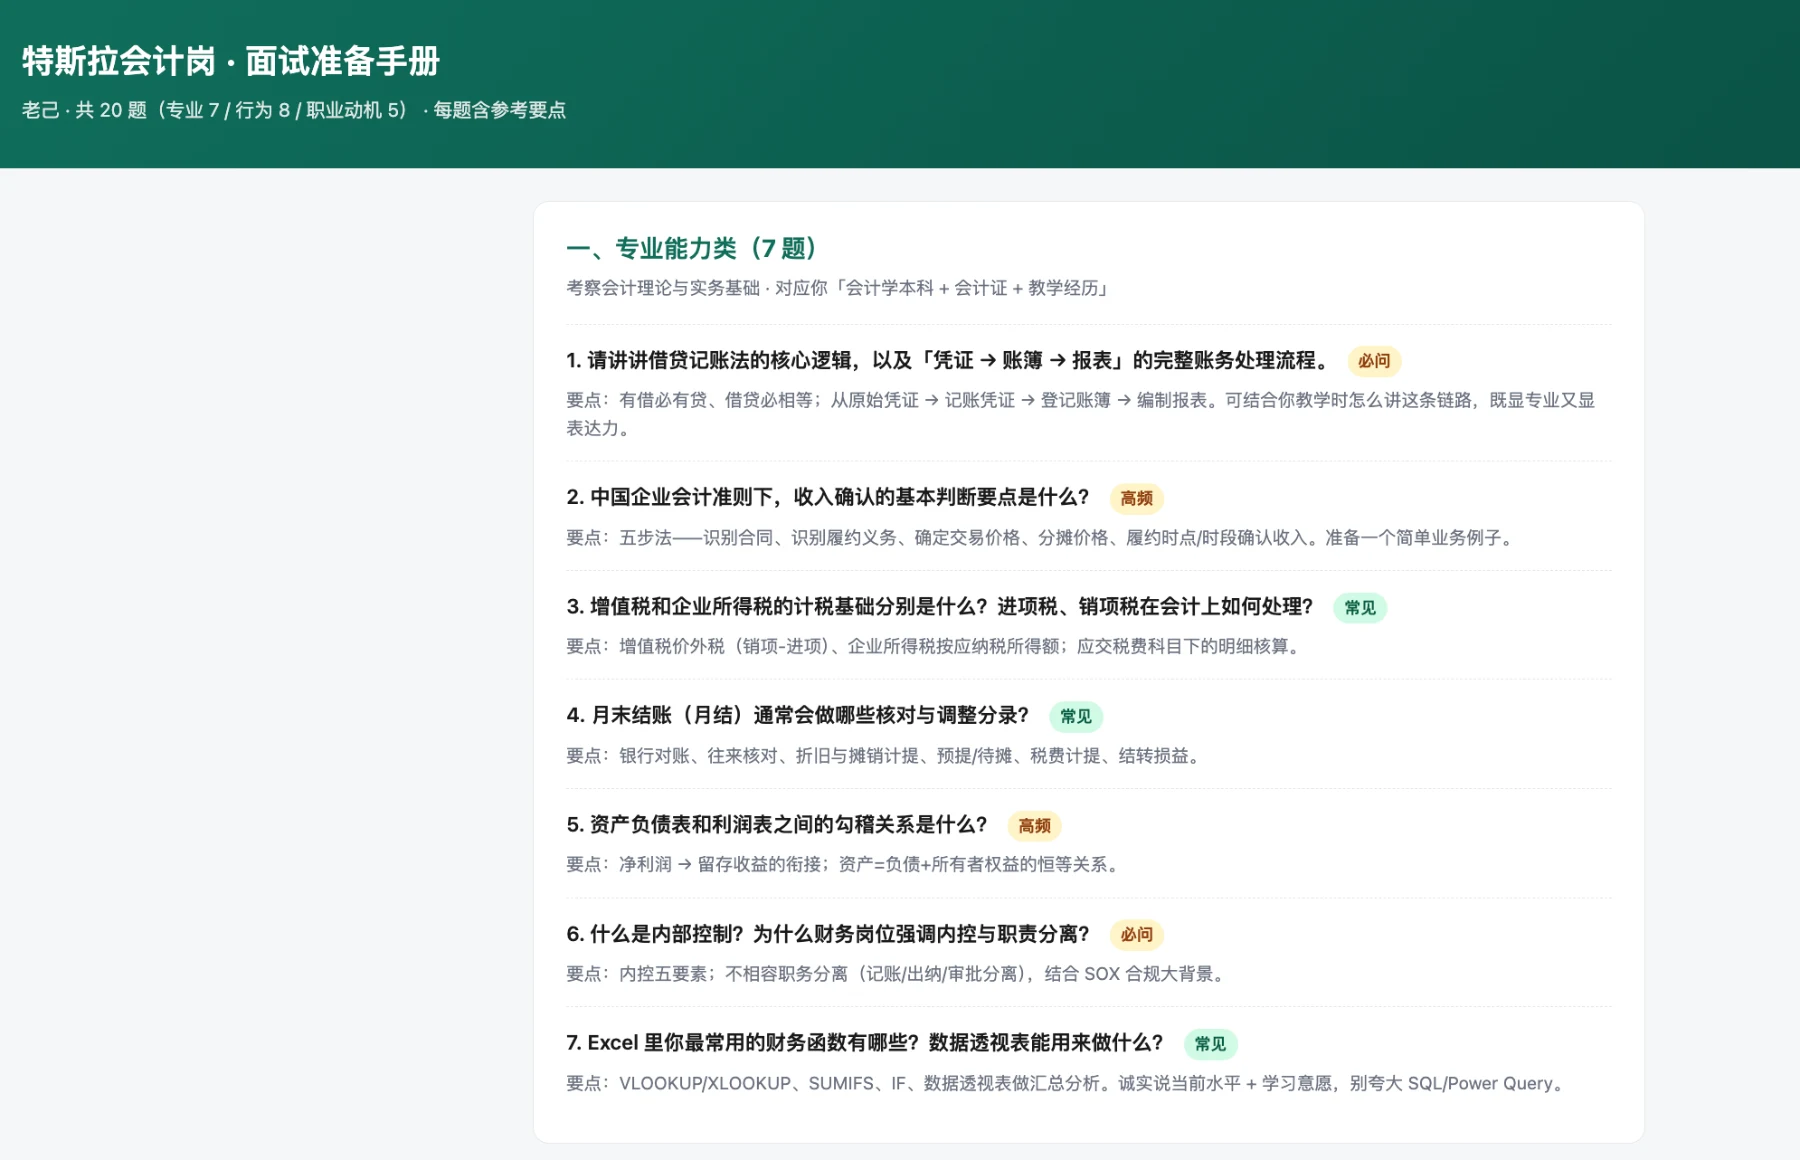
Task: Click the 必问 tag on question 1
Action: (x=1374, y=361)
